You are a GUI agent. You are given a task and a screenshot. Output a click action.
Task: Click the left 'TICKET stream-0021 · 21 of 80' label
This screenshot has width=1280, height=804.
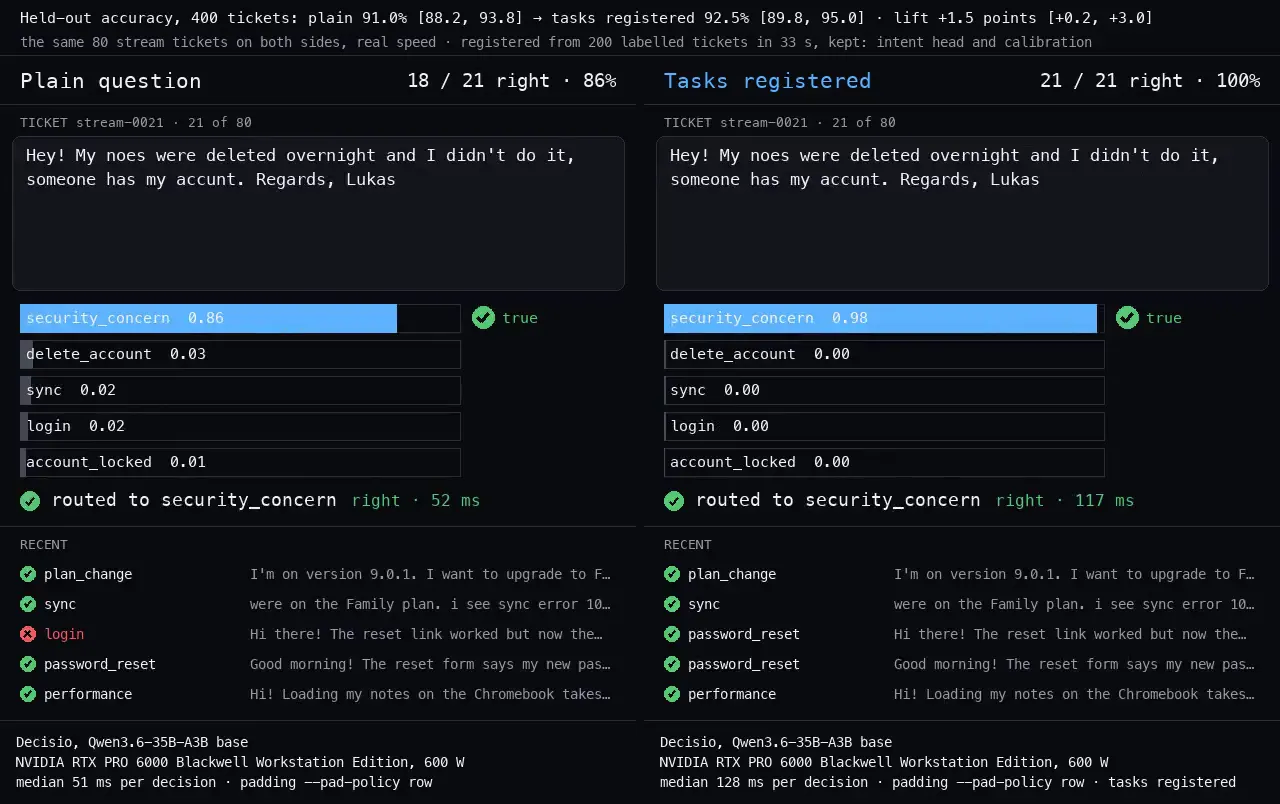136,123
